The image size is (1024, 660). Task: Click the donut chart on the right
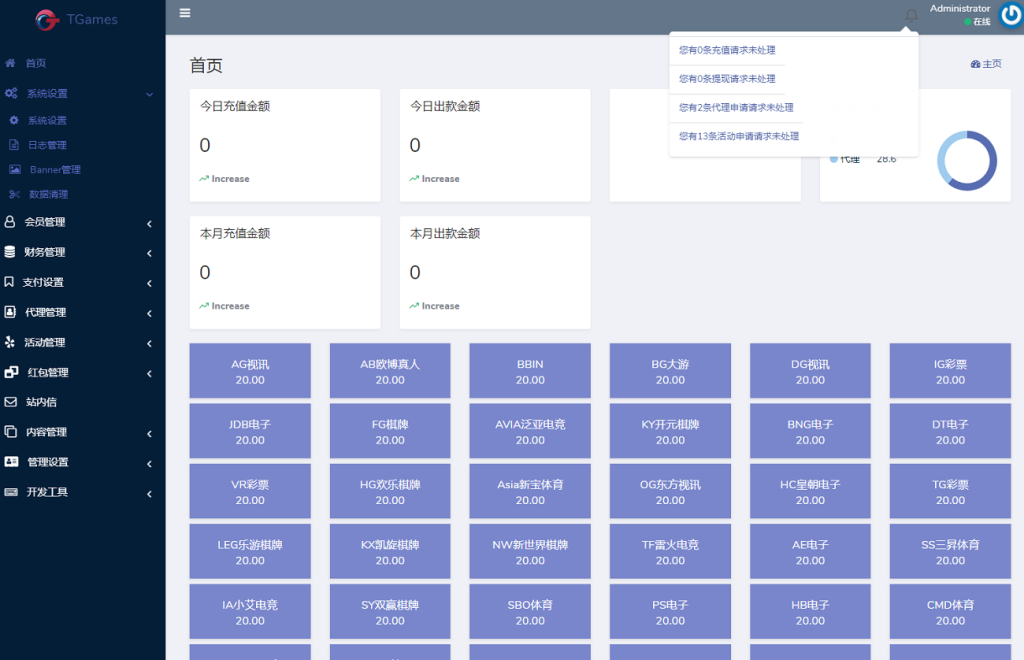coord(966,158)
